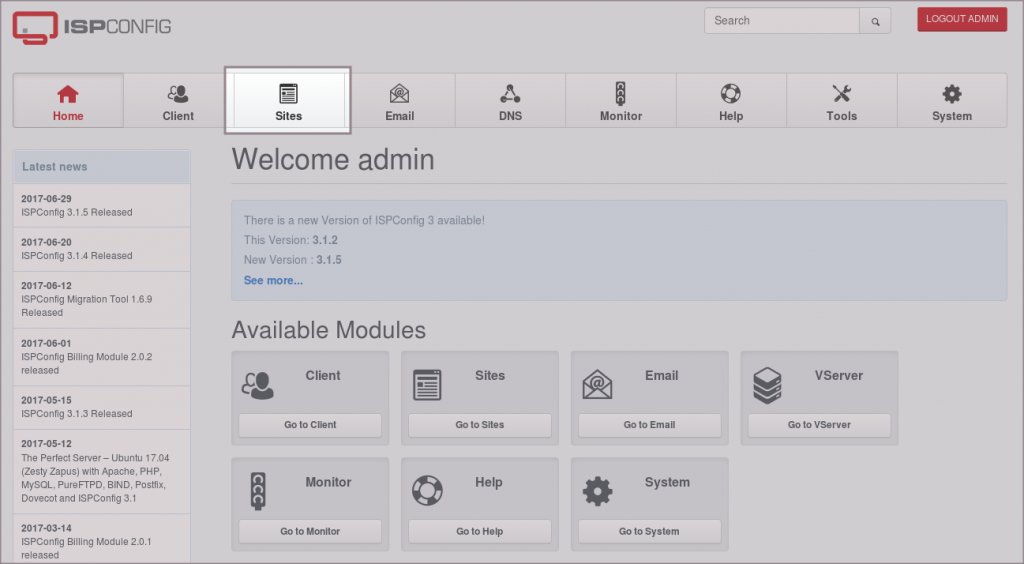This screenshot has width=1024, height=564.
Task: Click the ISPConfig logo
Action: (91, 27)
